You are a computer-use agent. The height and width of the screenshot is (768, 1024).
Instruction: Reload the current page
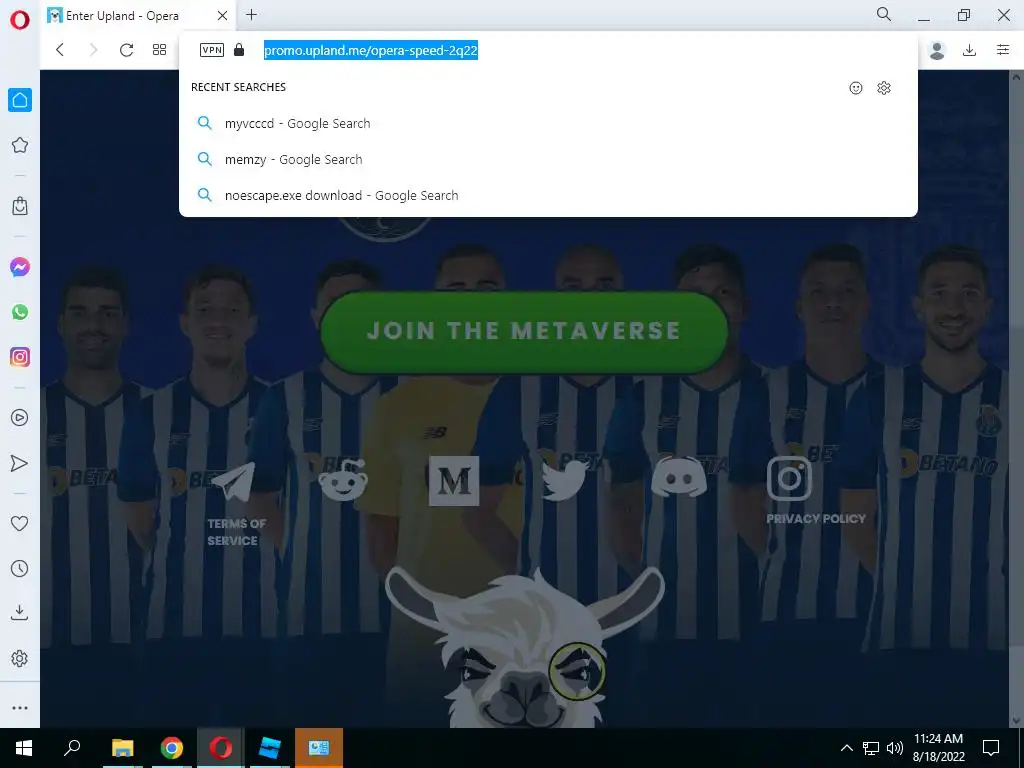click(126, 50)
